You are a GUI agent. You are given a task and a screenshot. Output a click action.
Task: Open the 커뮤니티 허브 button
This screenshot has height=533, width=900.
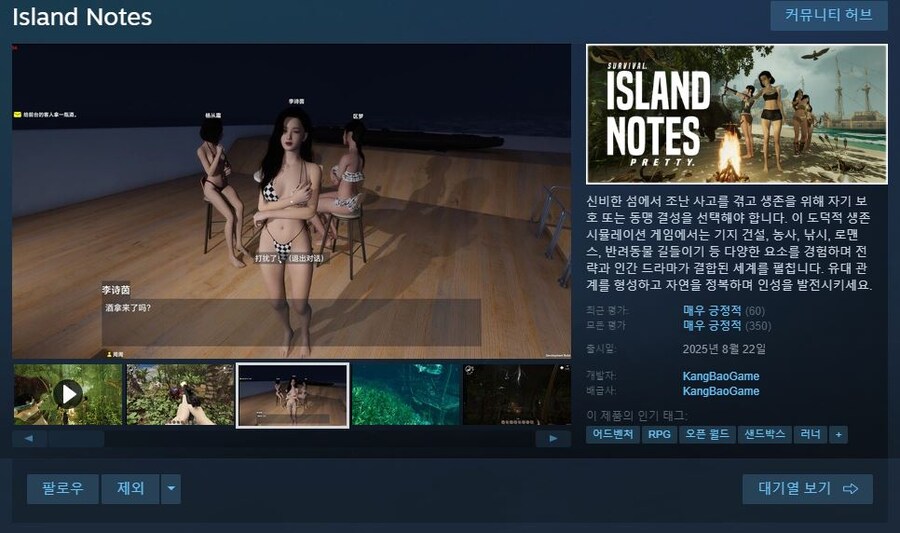pyautogui.click(x=828, y=16)
